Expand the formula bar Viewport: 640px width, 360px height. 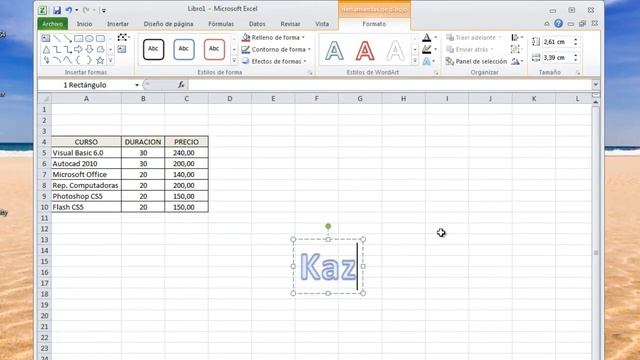point(596,84)
